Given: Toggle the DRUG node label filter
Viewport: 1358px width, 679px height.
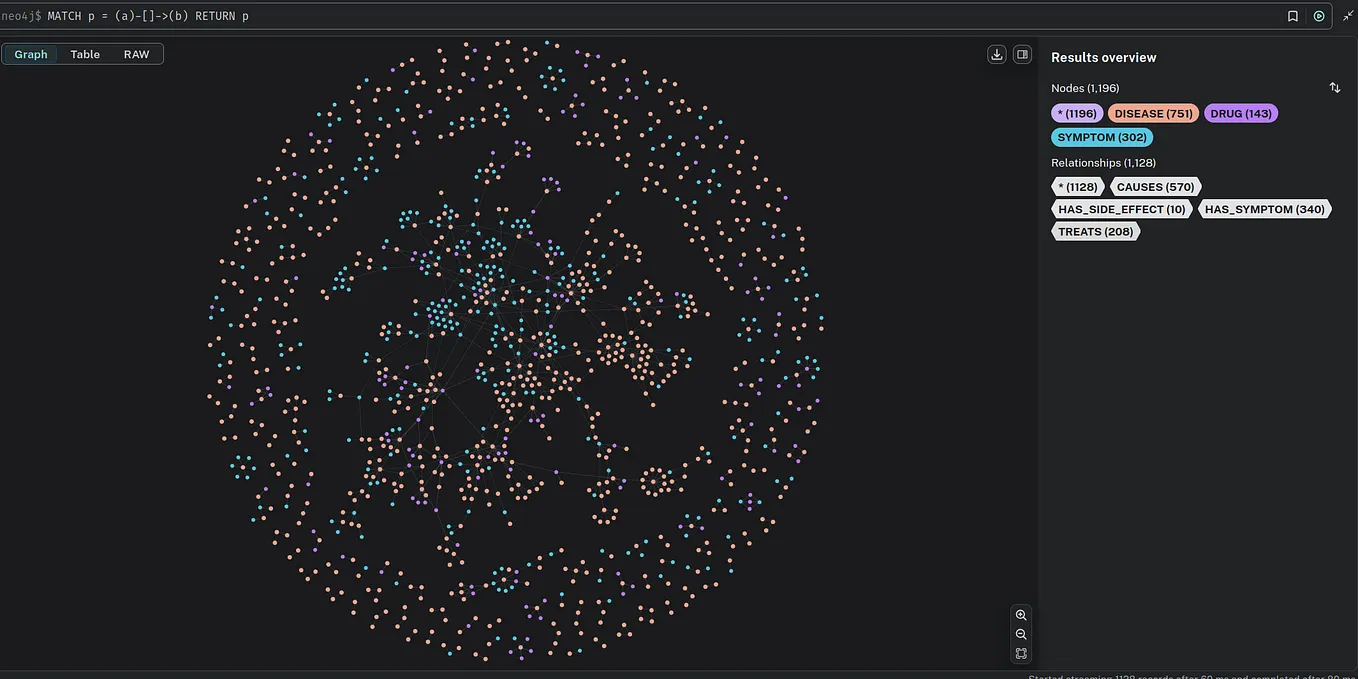Looking at the screenshot, I should tap(1240, 112).
